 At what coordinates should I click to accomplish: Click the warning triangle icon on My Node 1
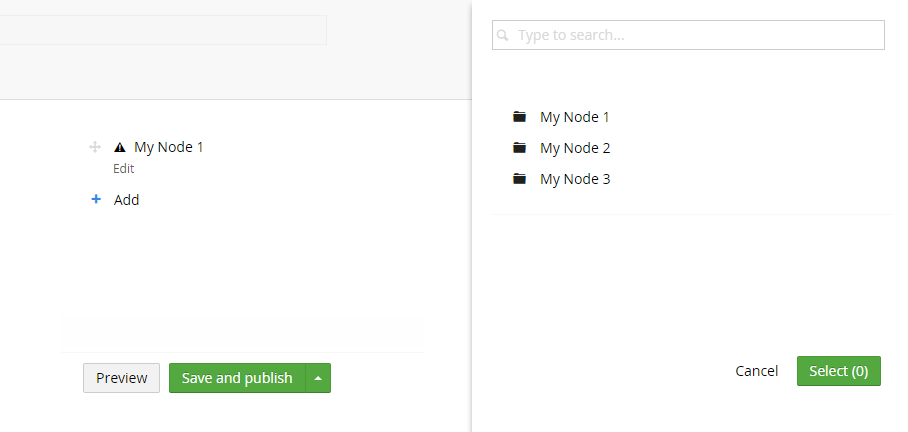pyautogui.click(x=120, y=147)
